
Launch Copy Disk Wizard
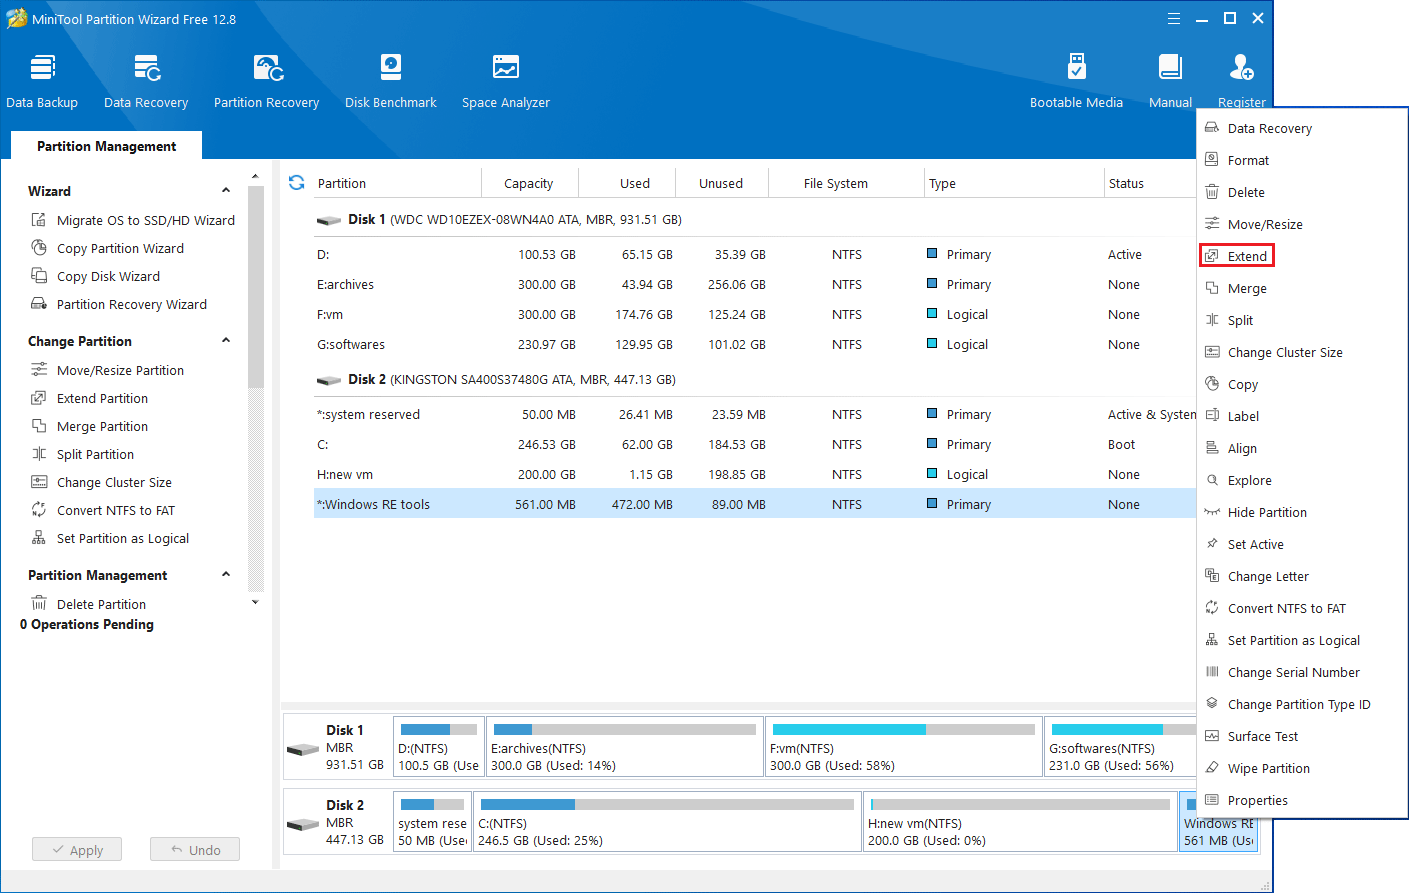coord(96,276)
